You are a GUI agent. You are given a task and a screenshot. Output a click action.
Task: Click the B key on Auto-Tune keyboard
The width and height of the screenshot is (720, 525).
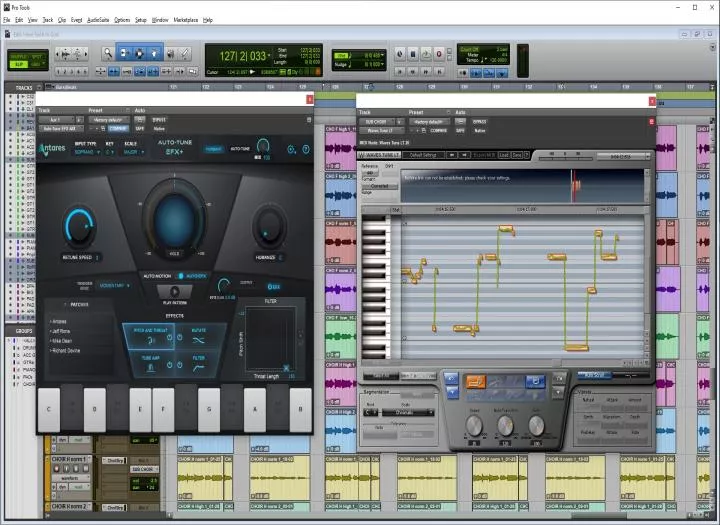click(301, 410)
